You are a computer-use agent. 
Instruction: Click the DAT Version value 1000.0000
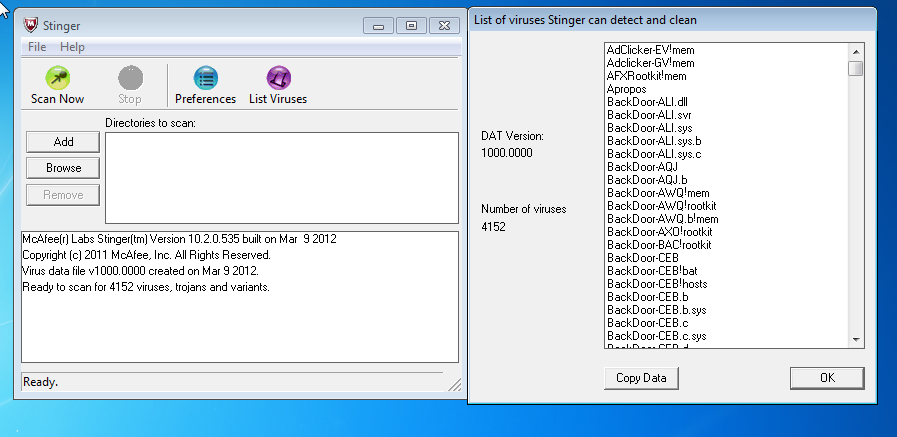point(506,153)
